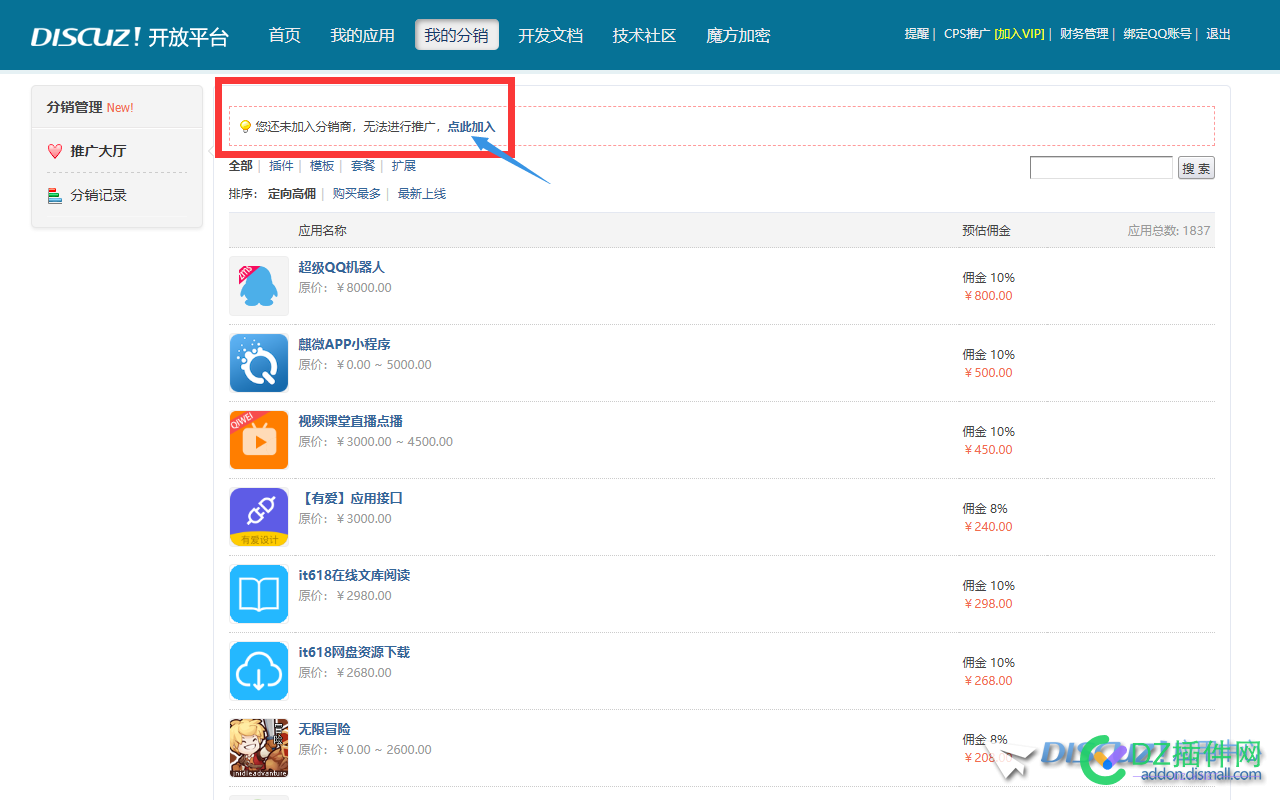1280x800 pixels.
Task: Click the heart icon beside 推广大厅
Action: pyautogui.click(x=55, y=151)
